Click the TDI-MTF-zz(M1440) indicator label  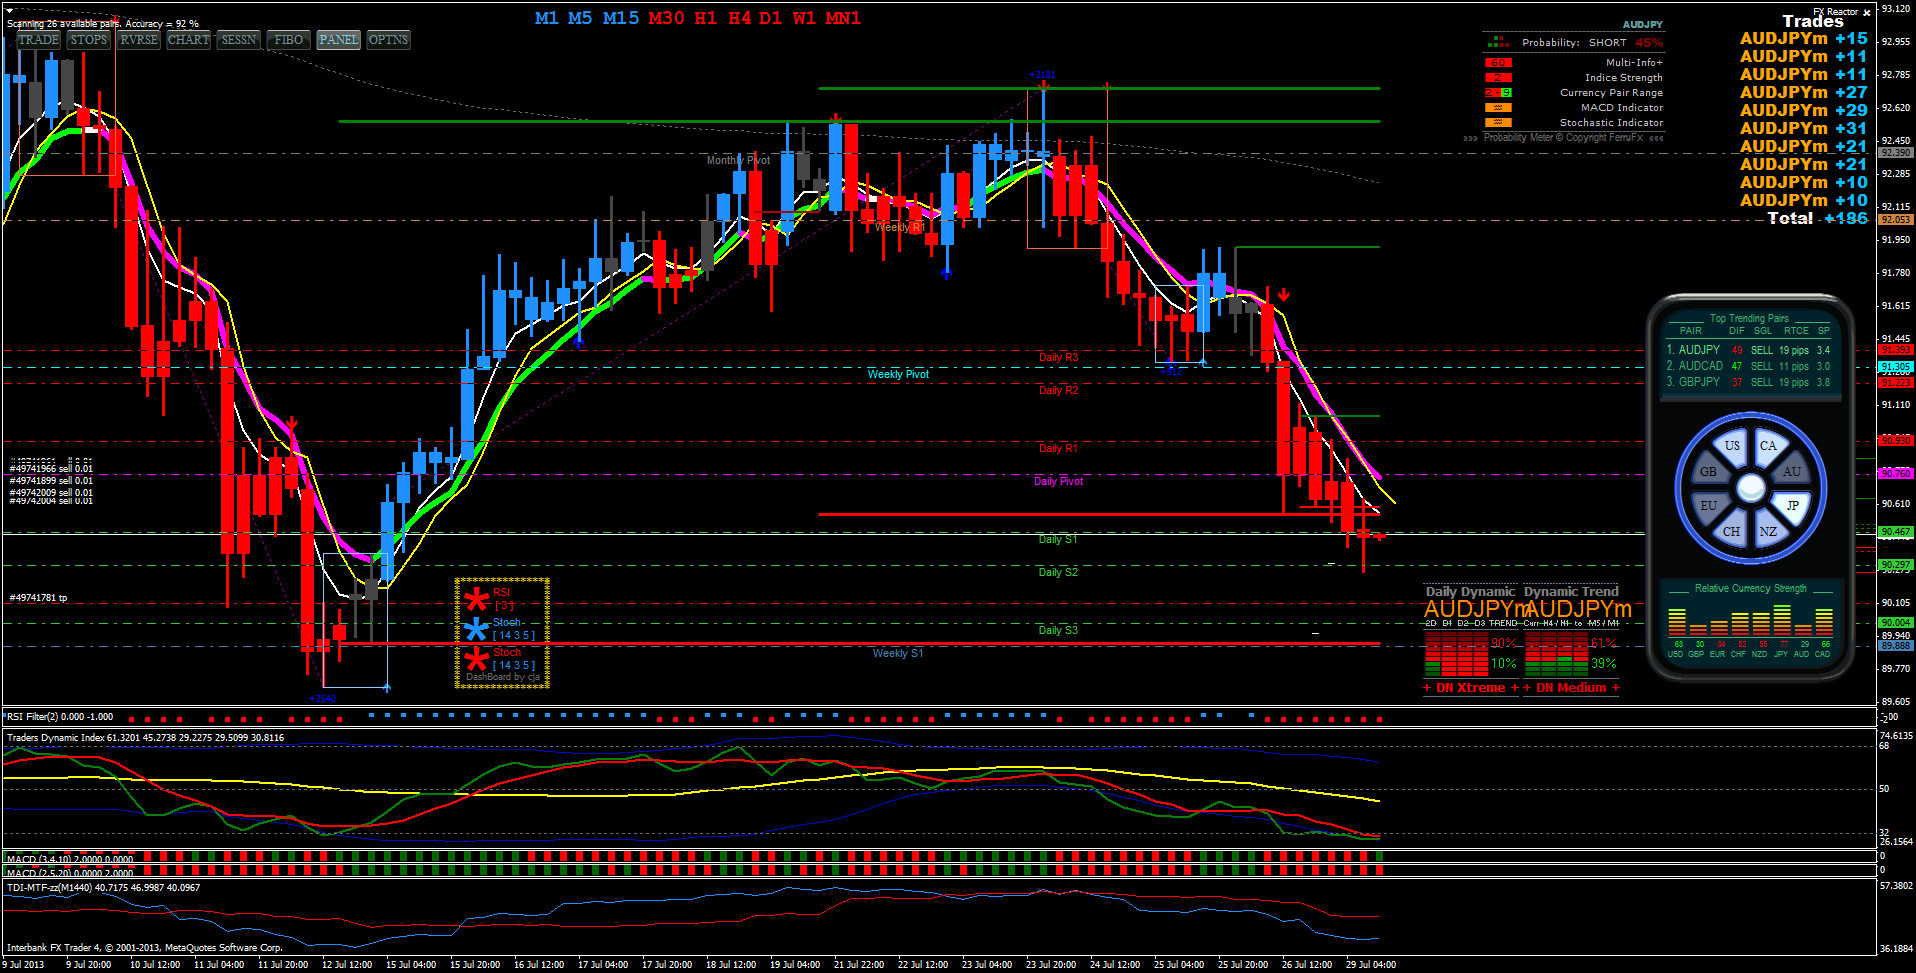[103, 887]
